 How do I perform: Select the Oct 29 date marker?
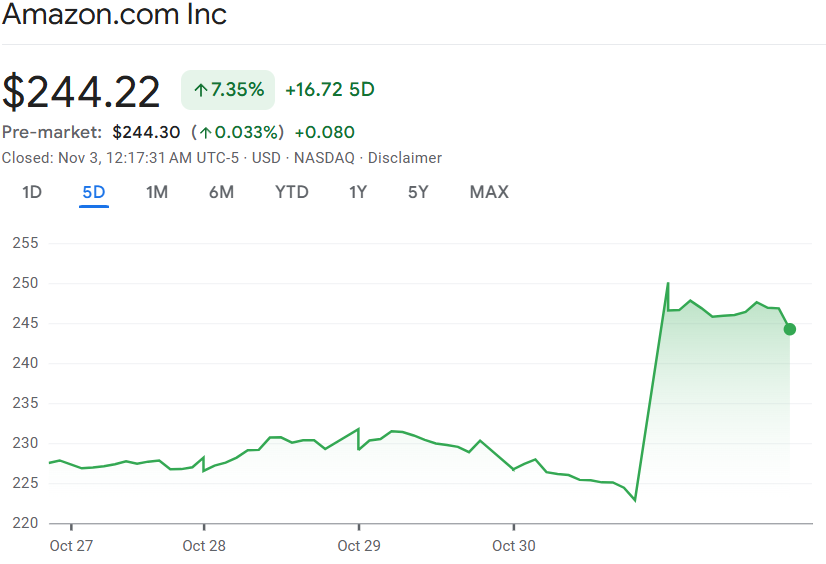click(358, 546)
